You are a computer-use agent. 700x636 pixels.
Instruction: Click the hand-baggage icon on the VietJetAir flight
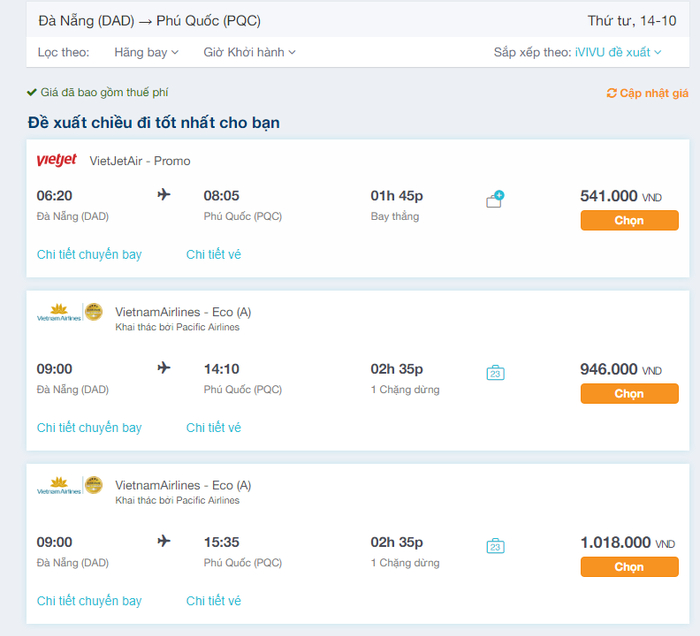[x=494, y=200]
